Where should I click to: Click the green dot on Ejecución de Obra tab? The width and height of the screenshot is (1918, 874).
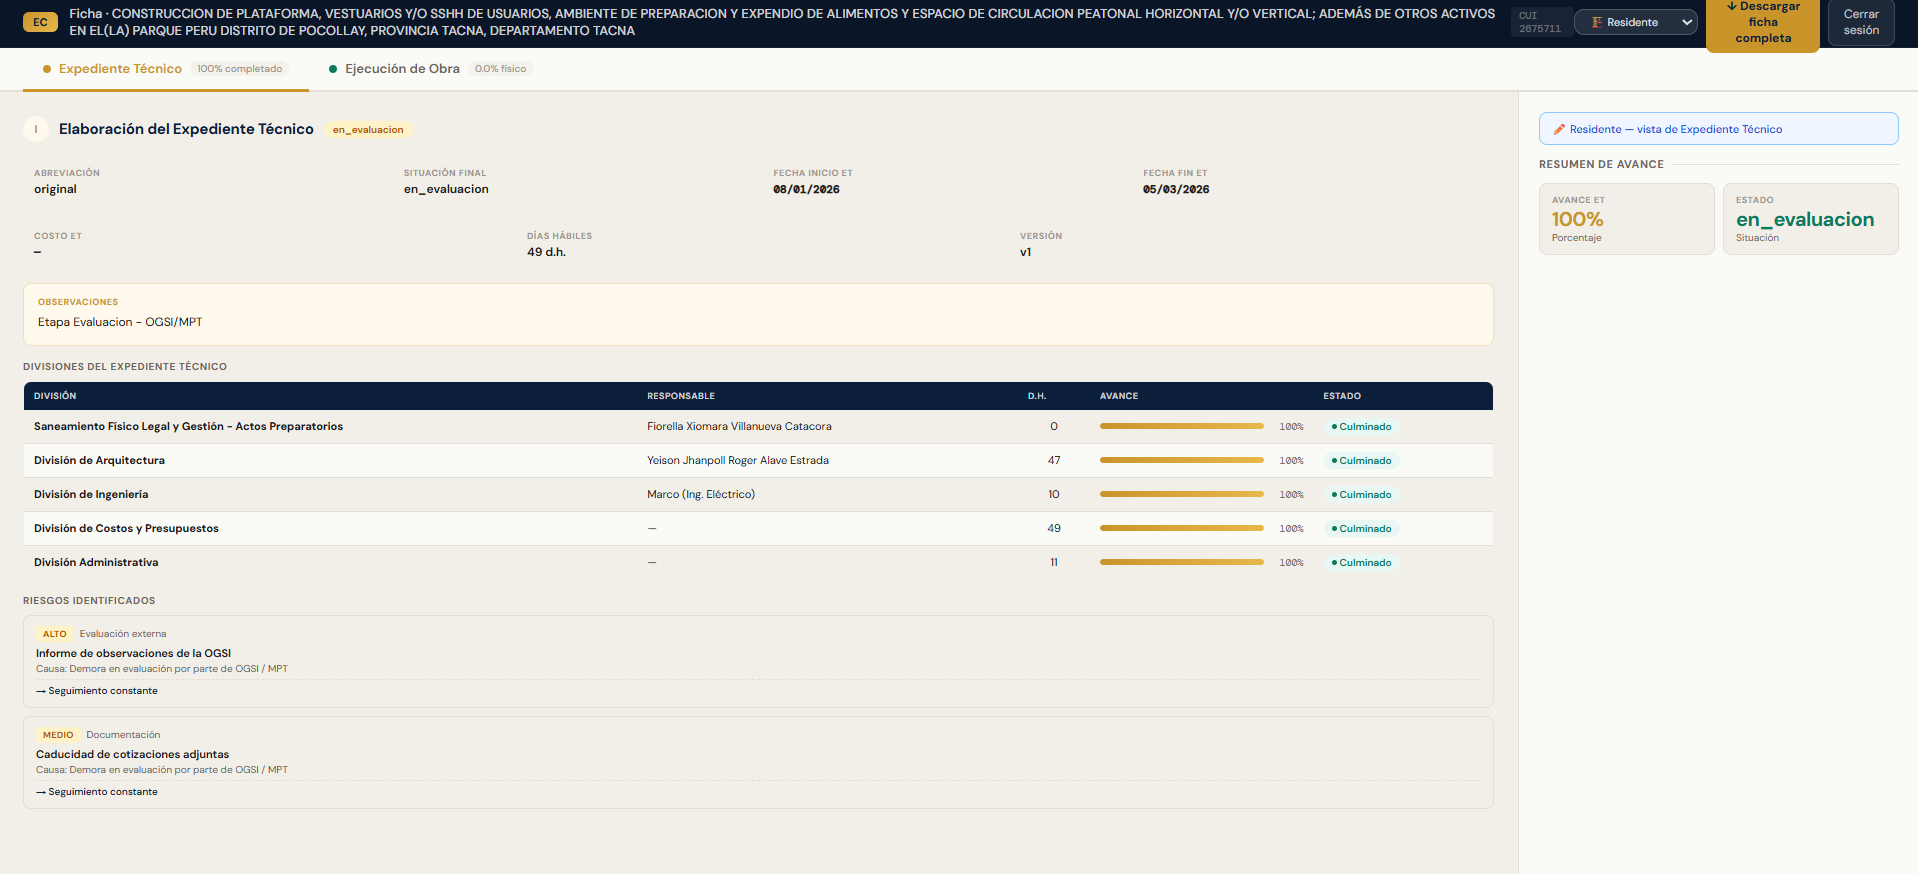(333, 69)
